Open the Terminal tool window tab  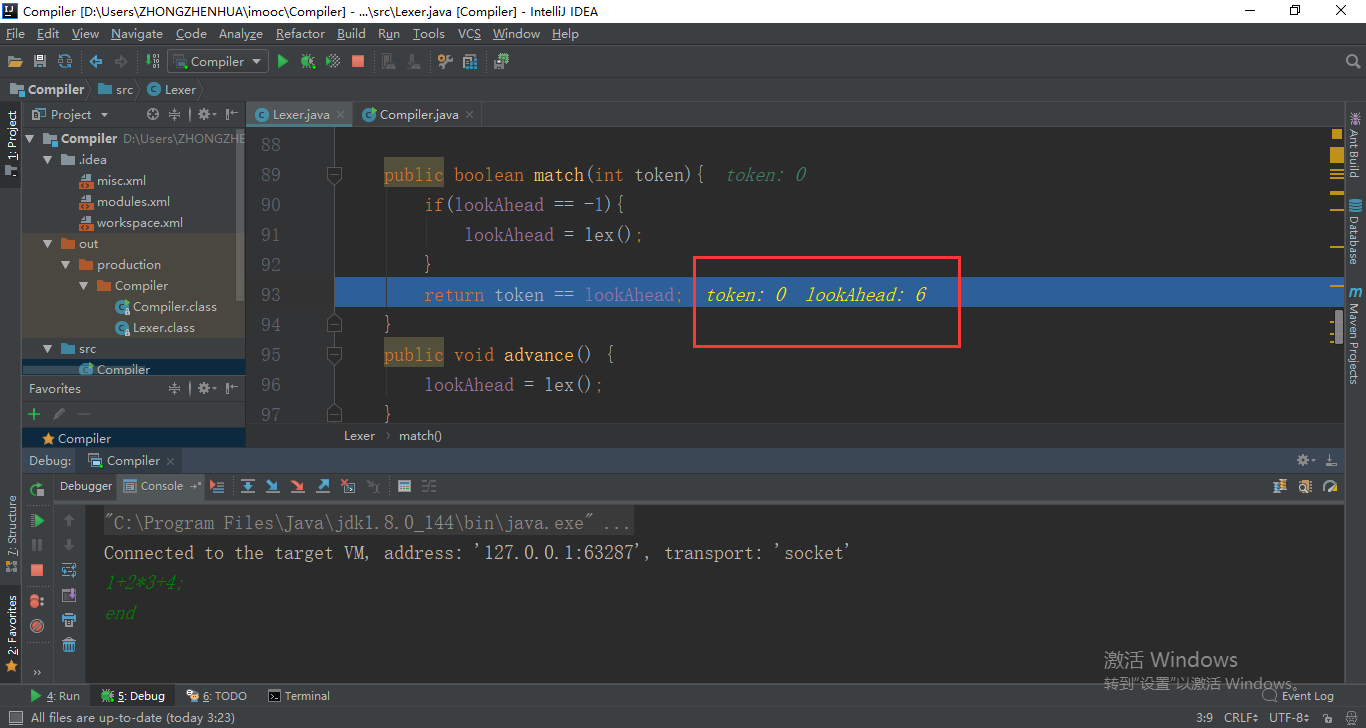pos(298,696)
